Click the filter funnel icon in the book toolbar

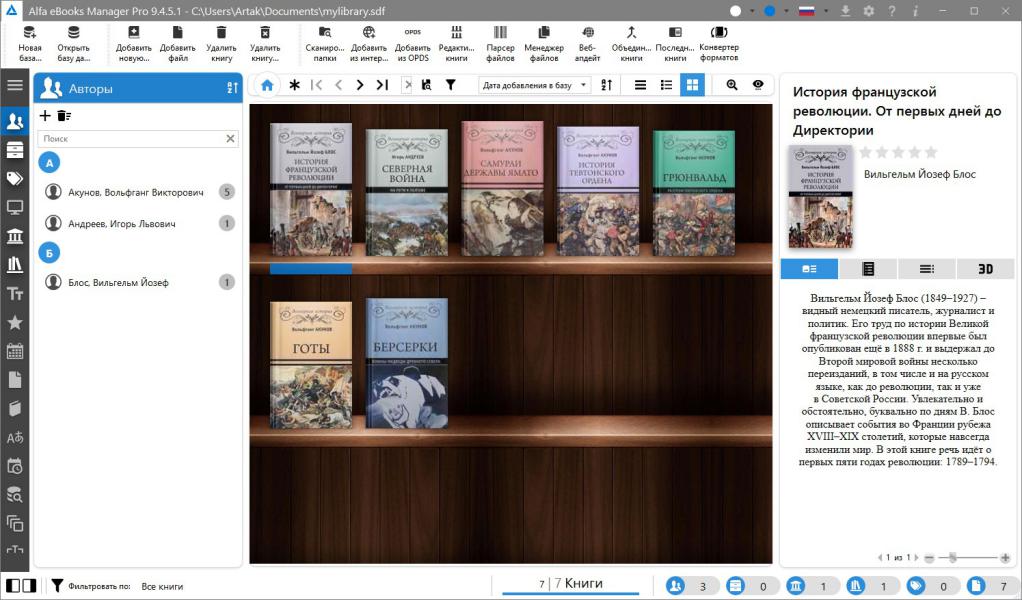[451, 85]
